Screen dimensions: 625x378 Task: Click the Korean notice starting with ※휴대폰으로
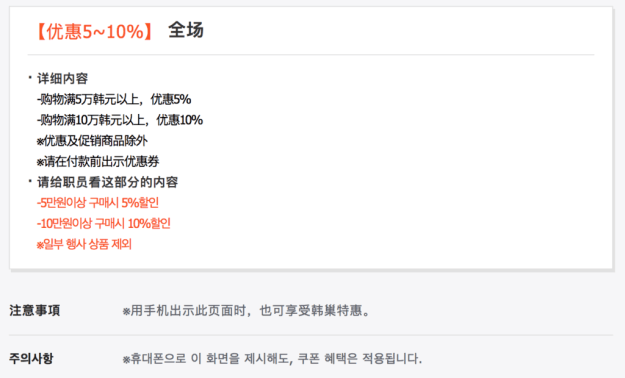click(x=272, y=358)
